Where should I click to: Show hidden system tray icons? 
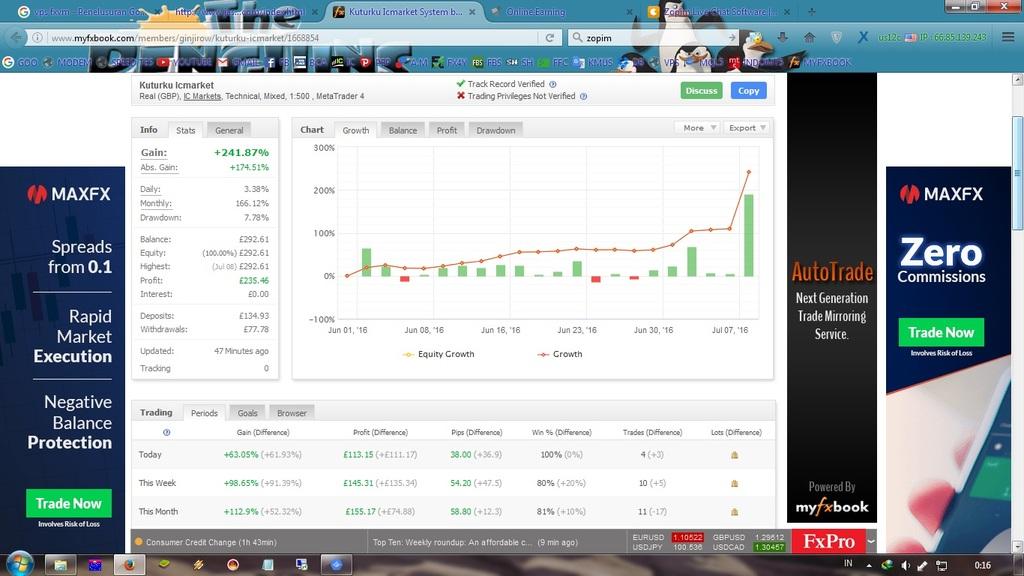pos(869,566)
